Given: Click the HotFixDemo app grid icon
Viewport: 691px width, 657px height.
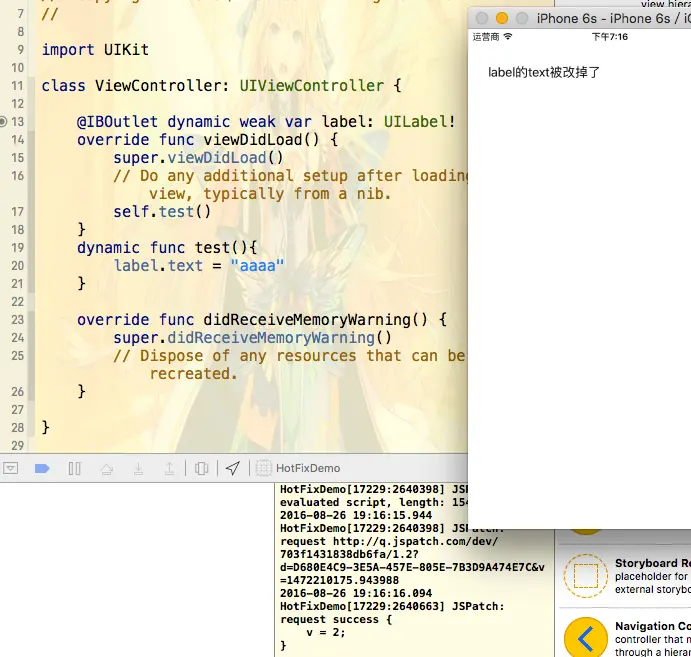Looking at the screenshot, I should (264, 468).
